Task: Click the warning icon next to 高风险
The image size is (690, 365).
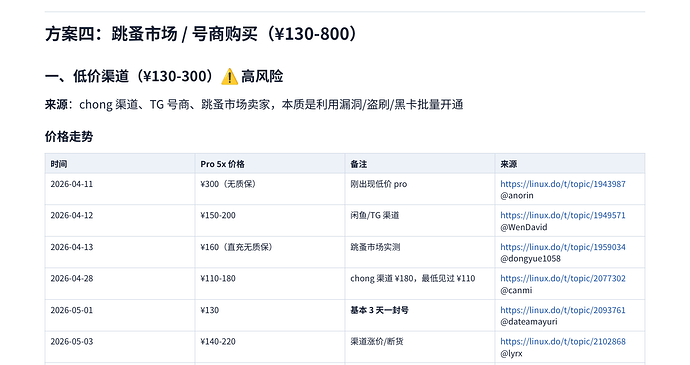Action: (229, 77)
